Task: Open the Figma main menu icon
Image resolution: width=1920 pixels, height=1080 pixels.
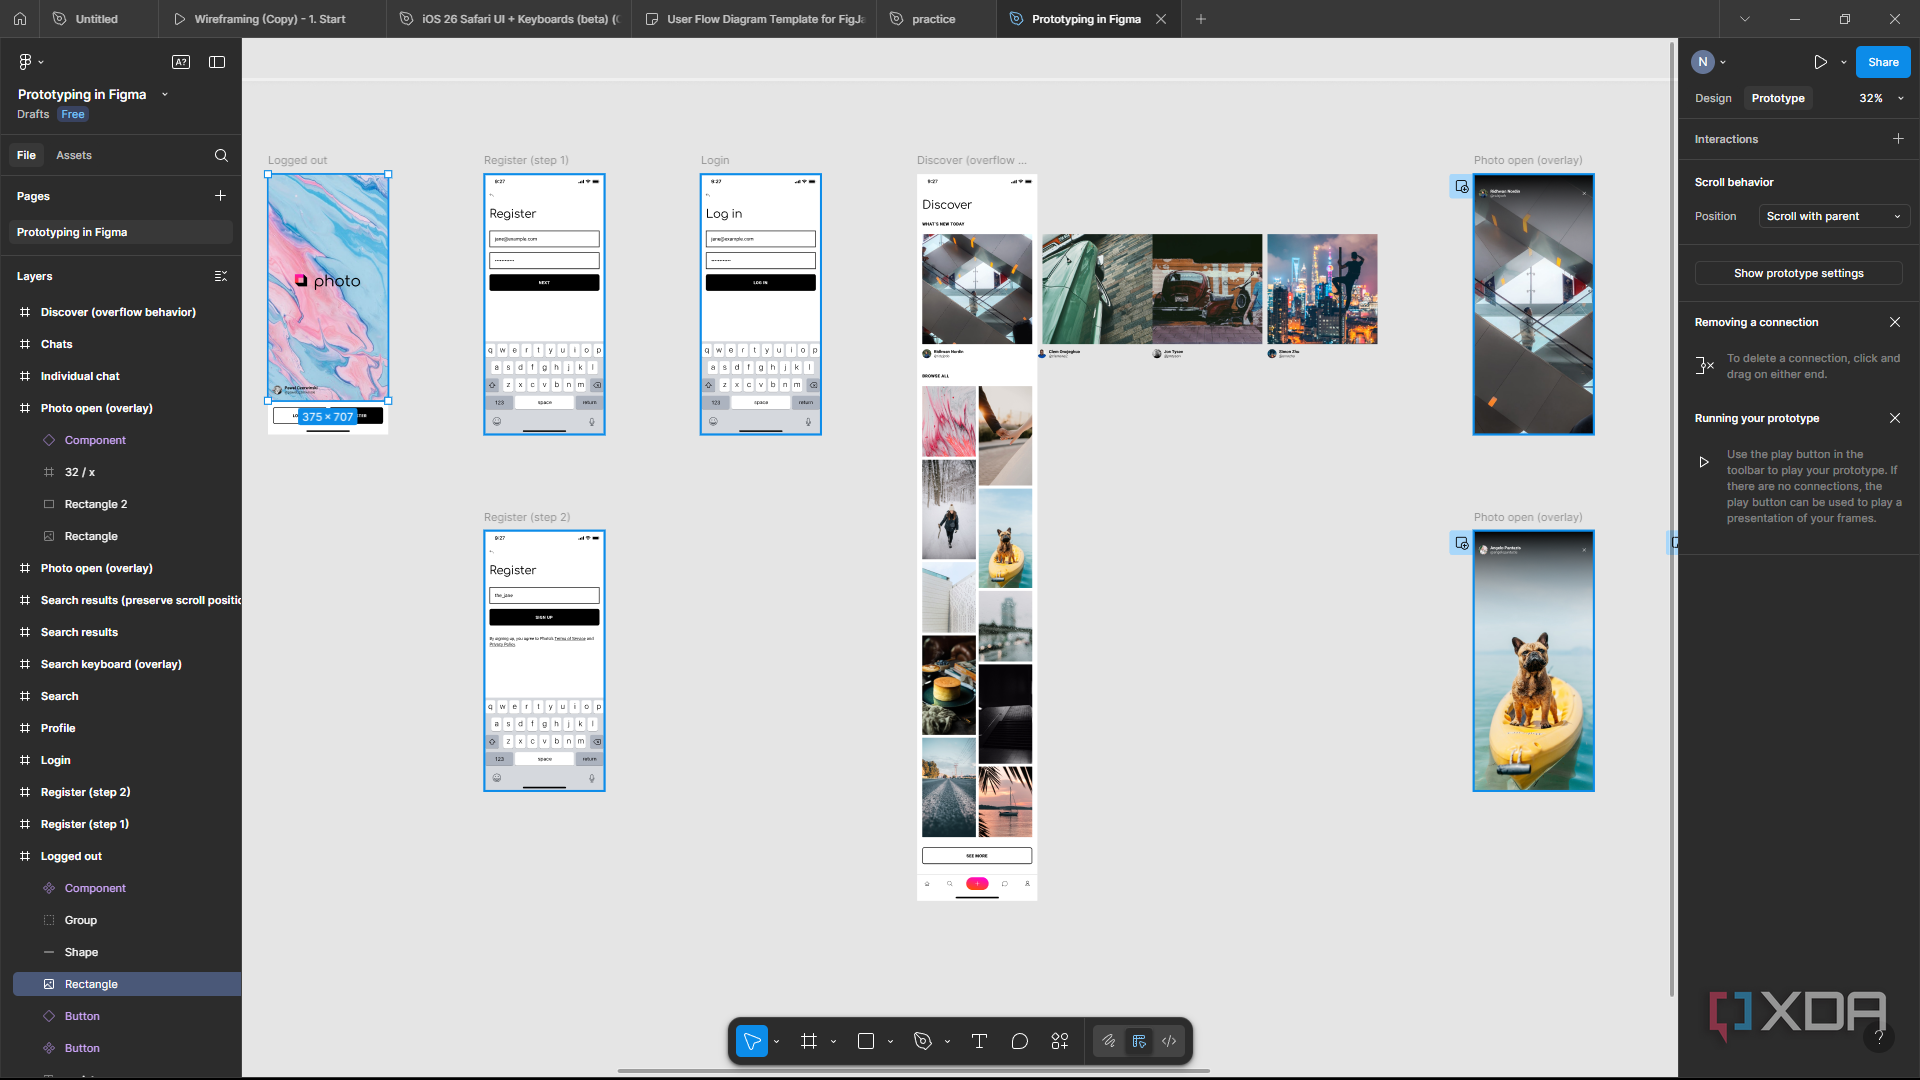Action: point(25,62)
